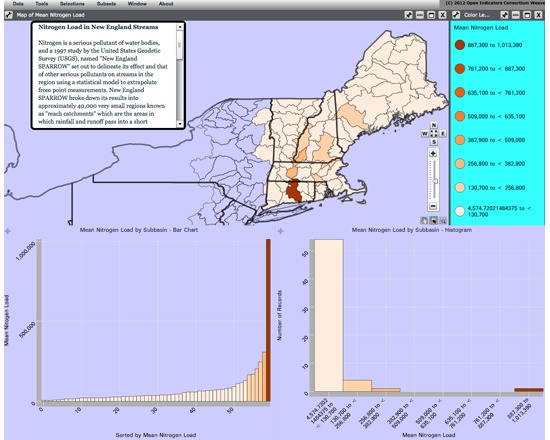Screen dimensions: 550x440
Task: Pan the map south with S button
Action: point(434,142)
